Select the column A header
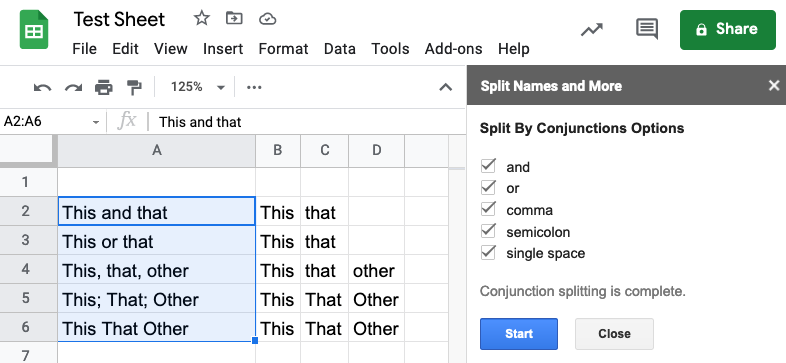Image resolution: width=786 pixels, height=363 pixels. (x=157, y=150)
